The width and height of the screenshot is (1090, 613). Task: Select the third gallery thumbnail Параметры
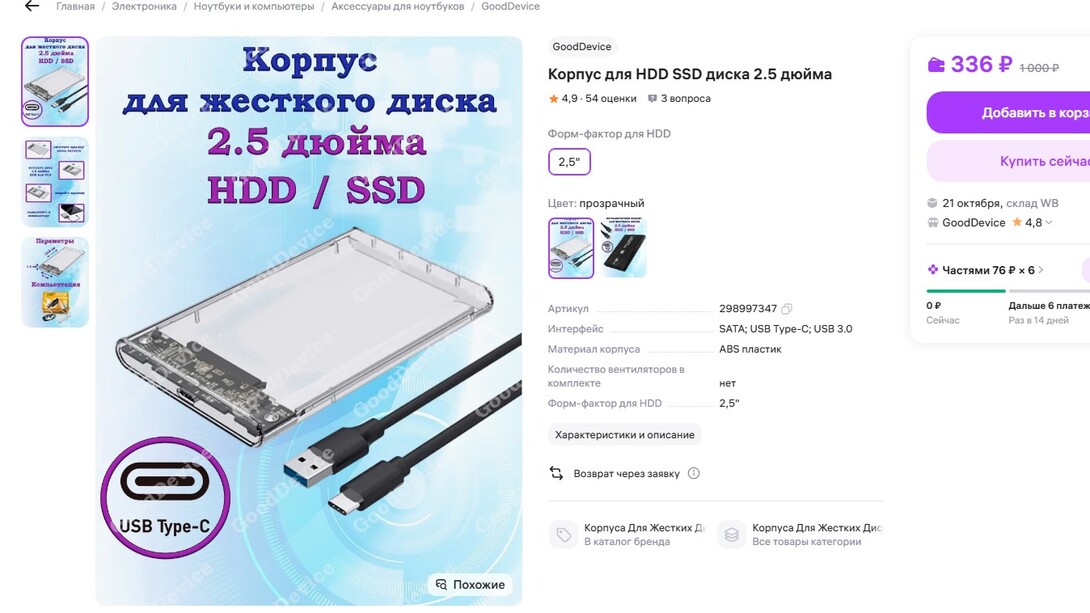tap(55, 281)
